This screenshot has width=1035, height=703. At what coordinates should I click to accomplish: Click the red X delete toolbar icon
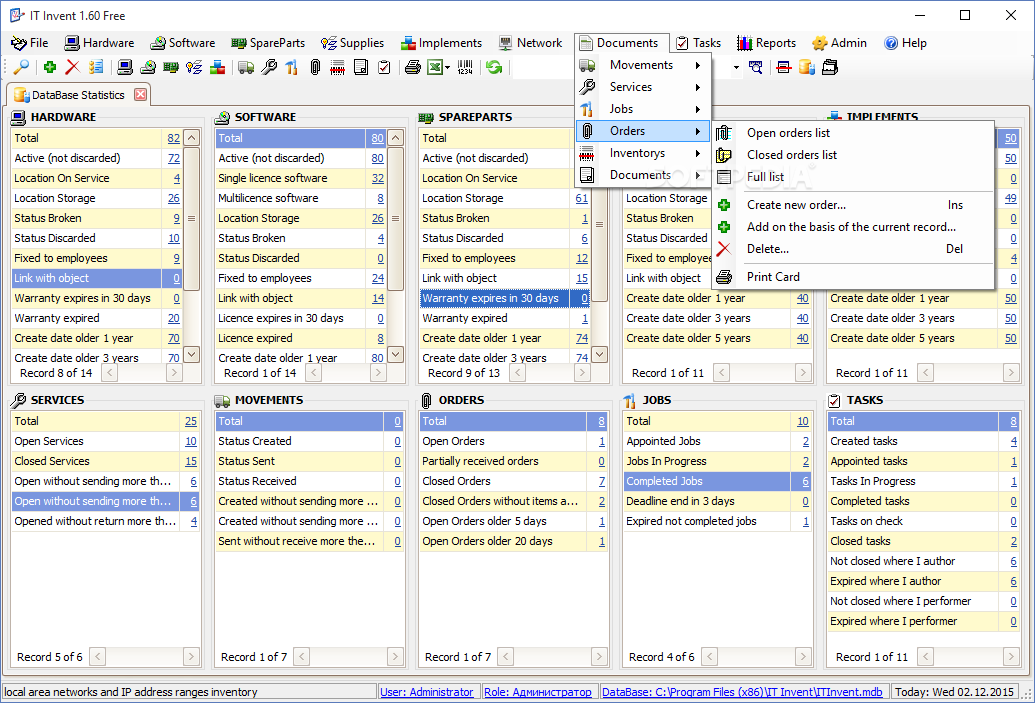(73, 67)
